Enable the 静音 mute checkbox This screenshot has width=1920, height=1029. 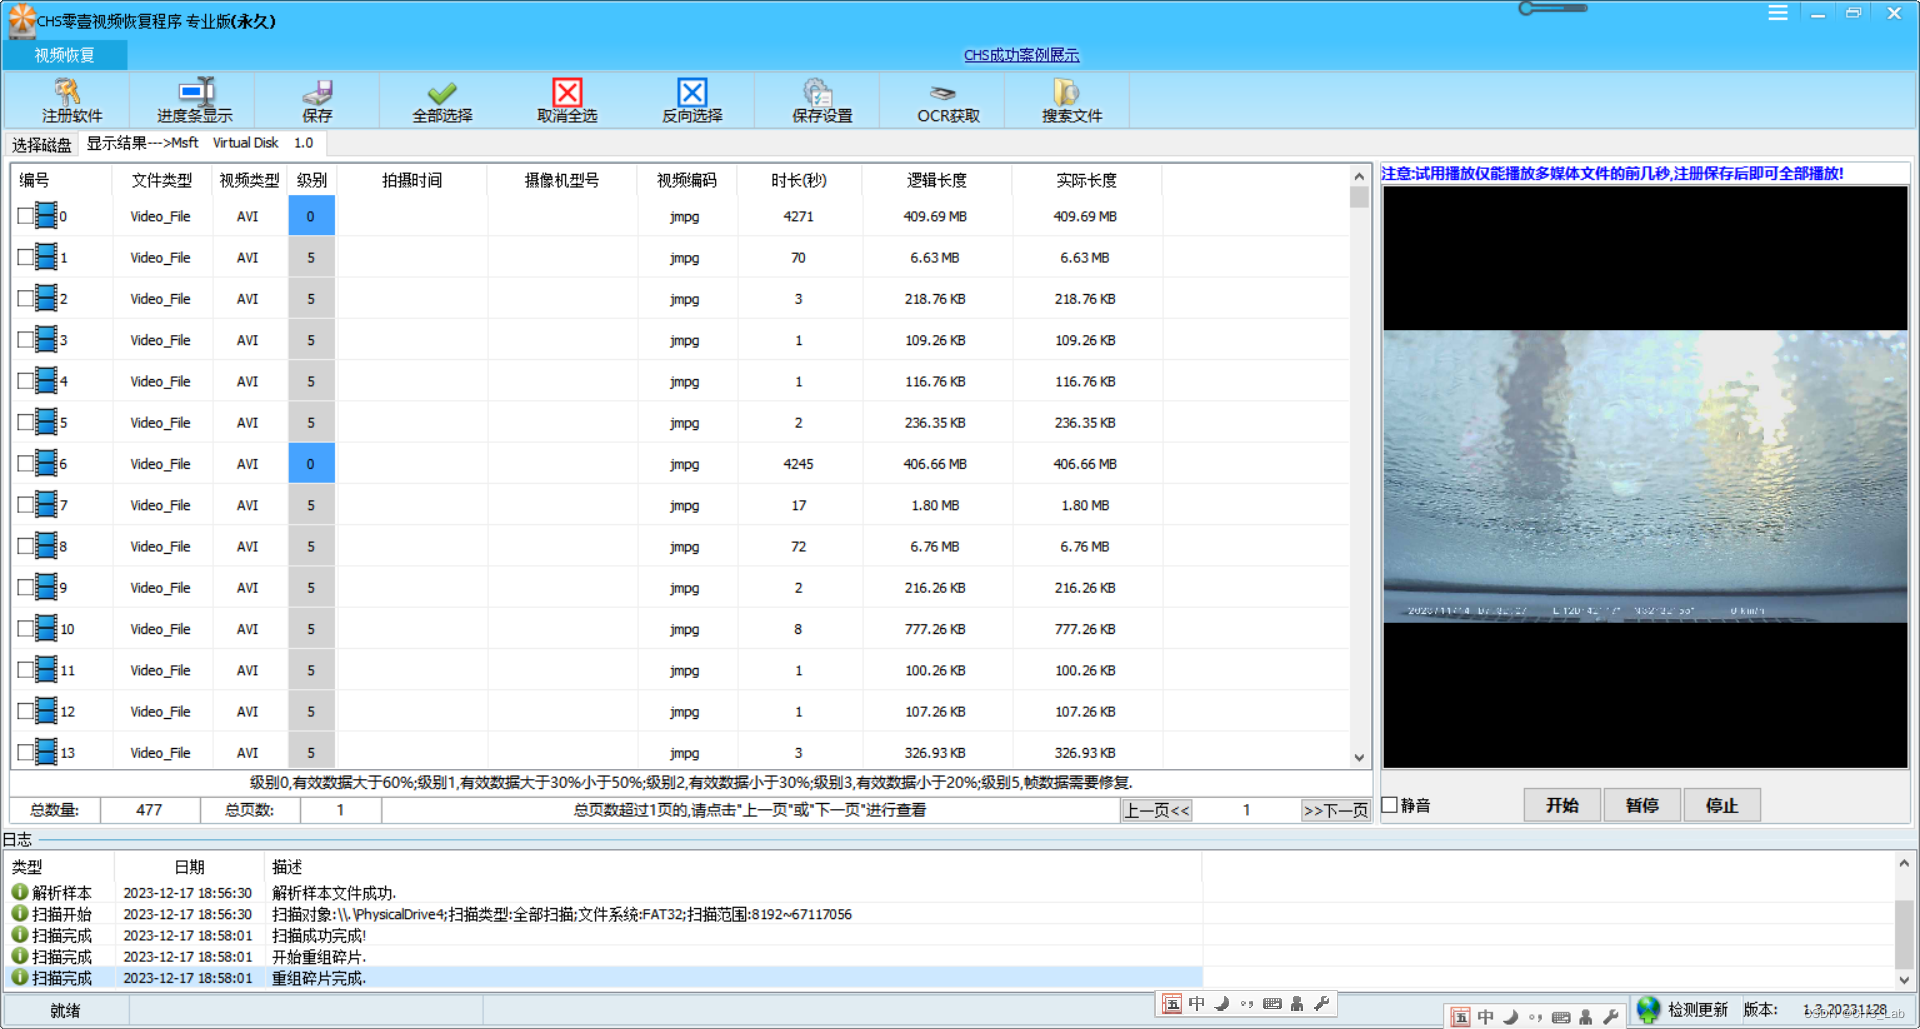click(1389, 805)
